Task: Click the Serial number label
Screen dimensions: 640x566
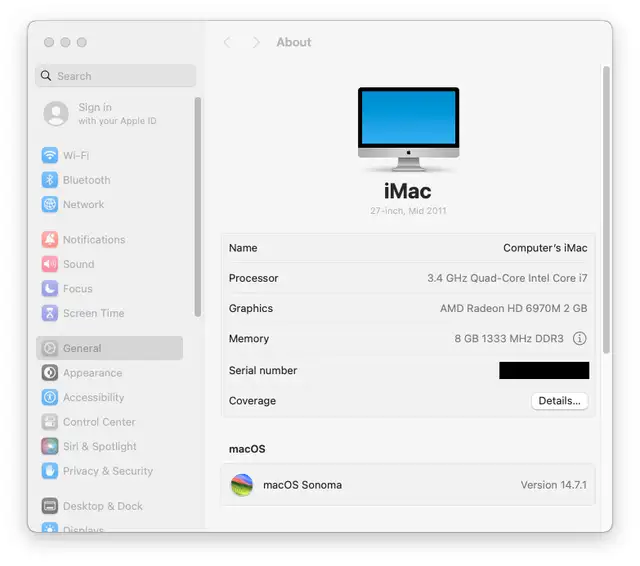Action: coord(263,371)
